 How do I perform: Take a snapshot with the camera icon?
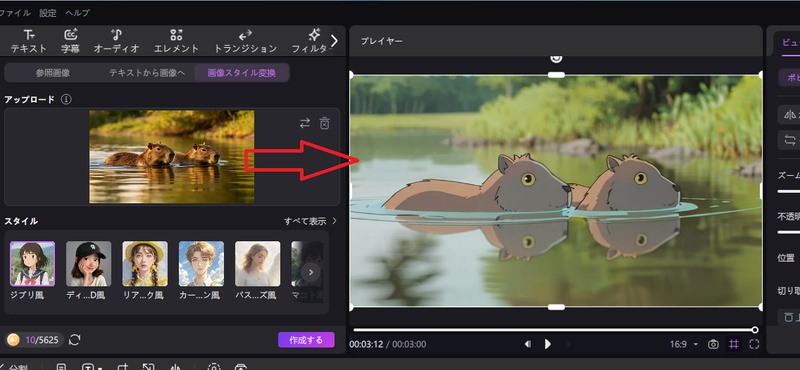[713, 344]
